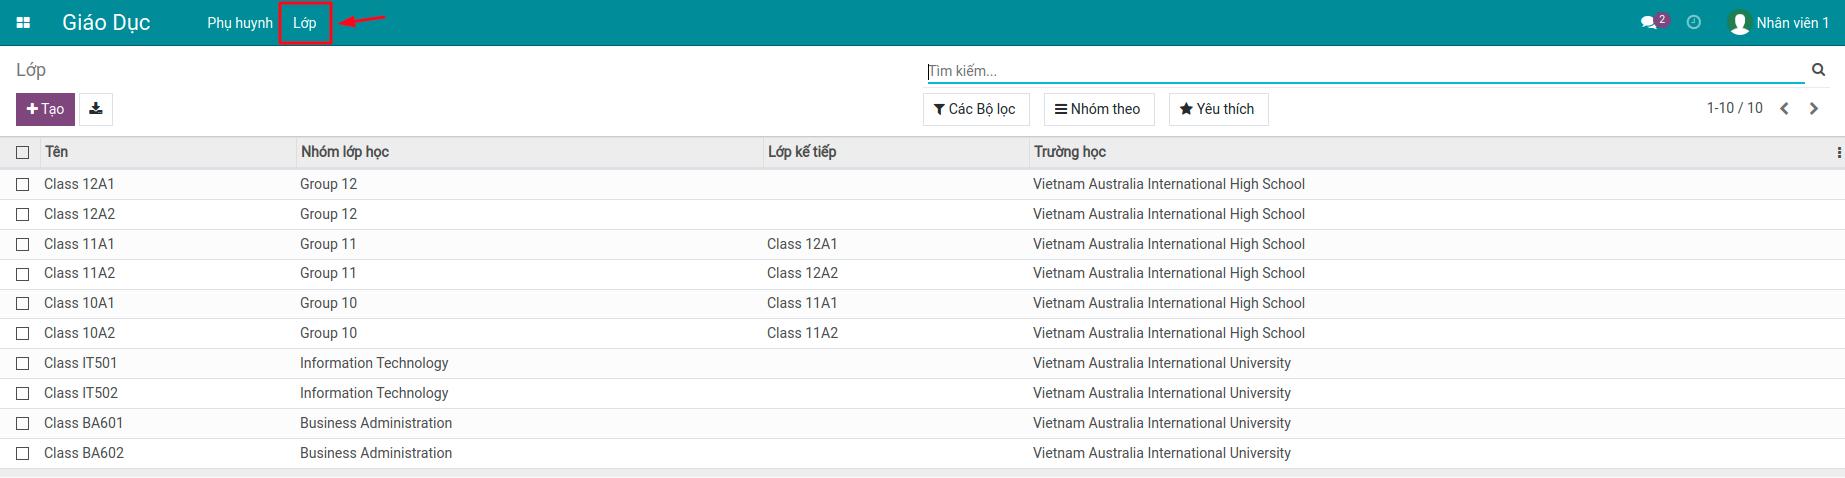Viewport: 1845px width, 478px height.
Task: Check the Class IT501 row checkbox
Action: tap(23, 363)
